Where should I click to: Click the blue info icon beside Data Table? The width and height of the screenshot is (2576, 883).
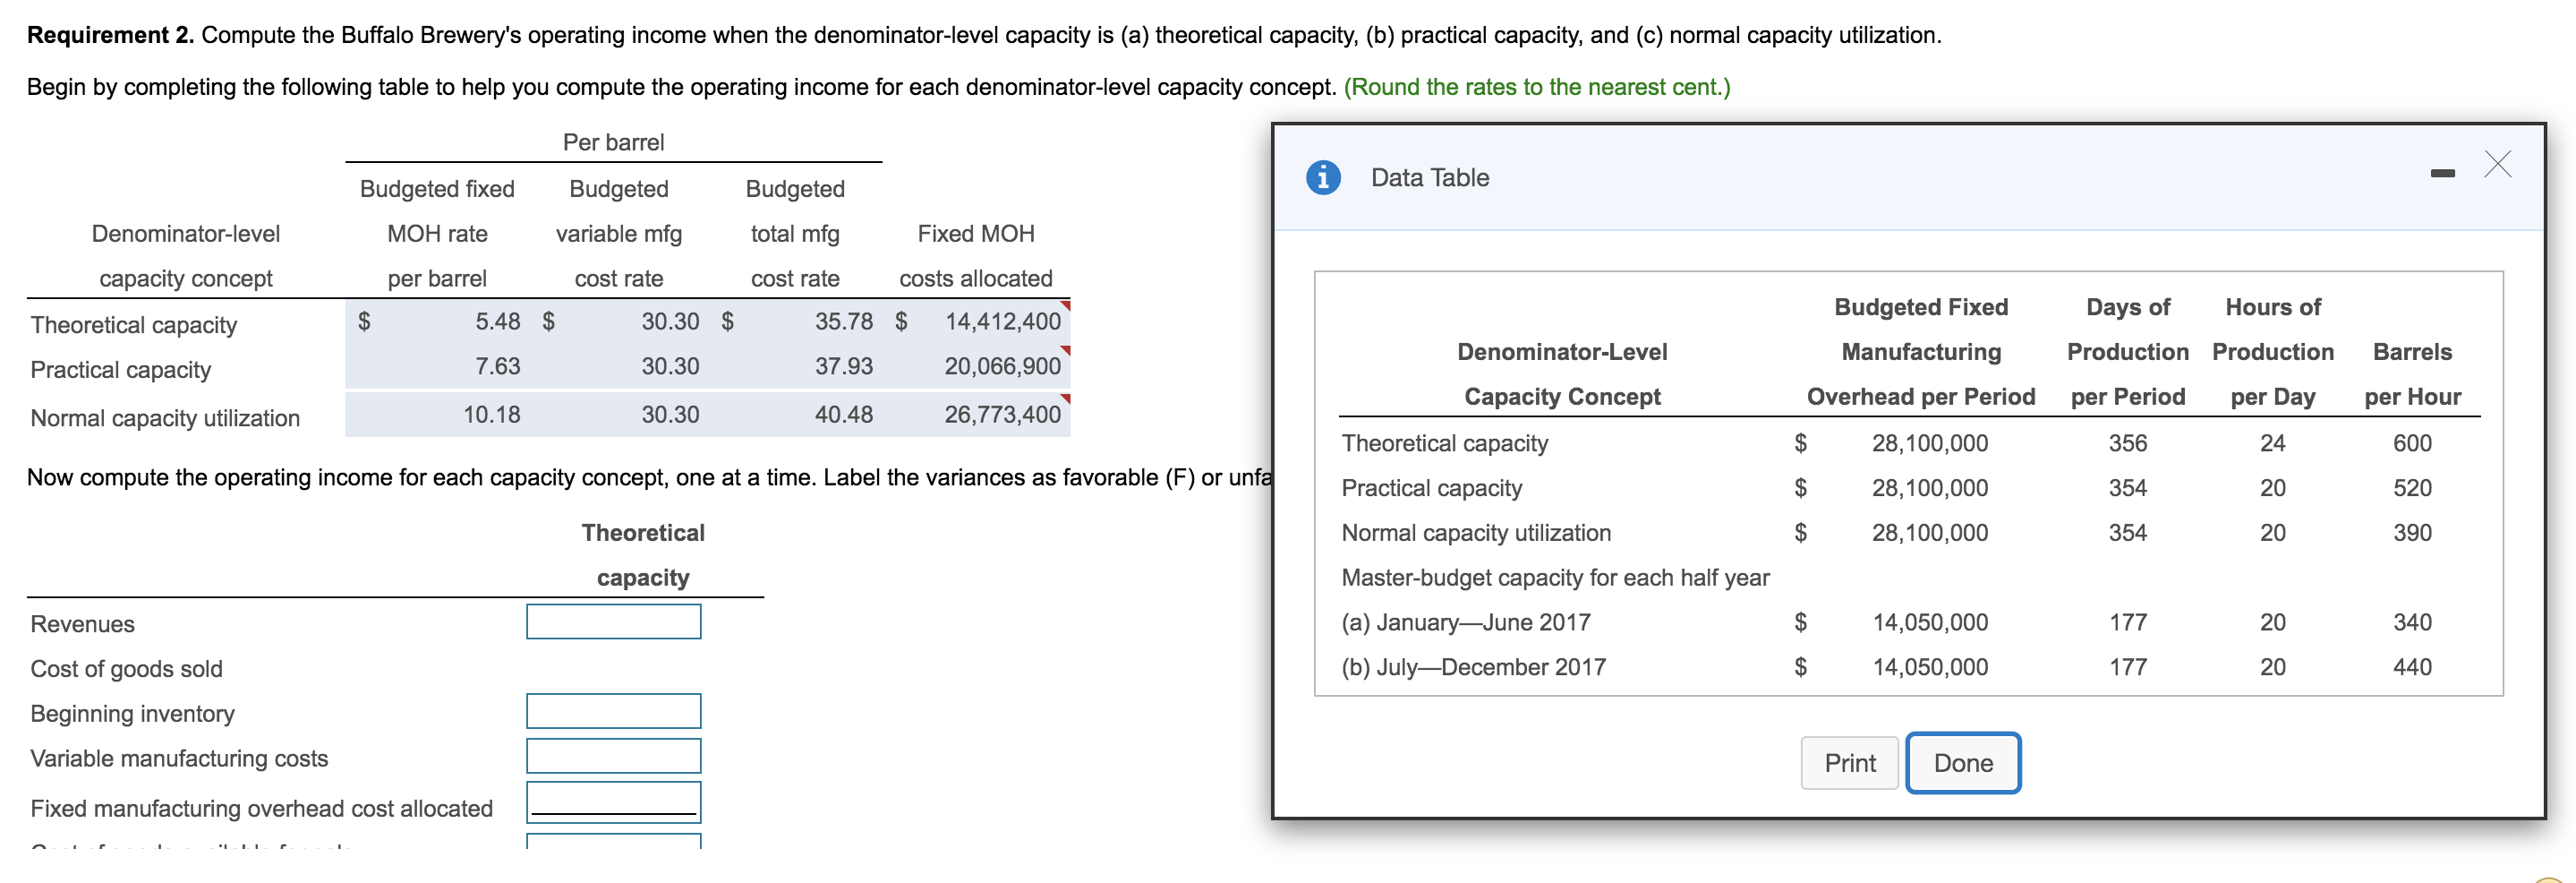(1322, 177)
